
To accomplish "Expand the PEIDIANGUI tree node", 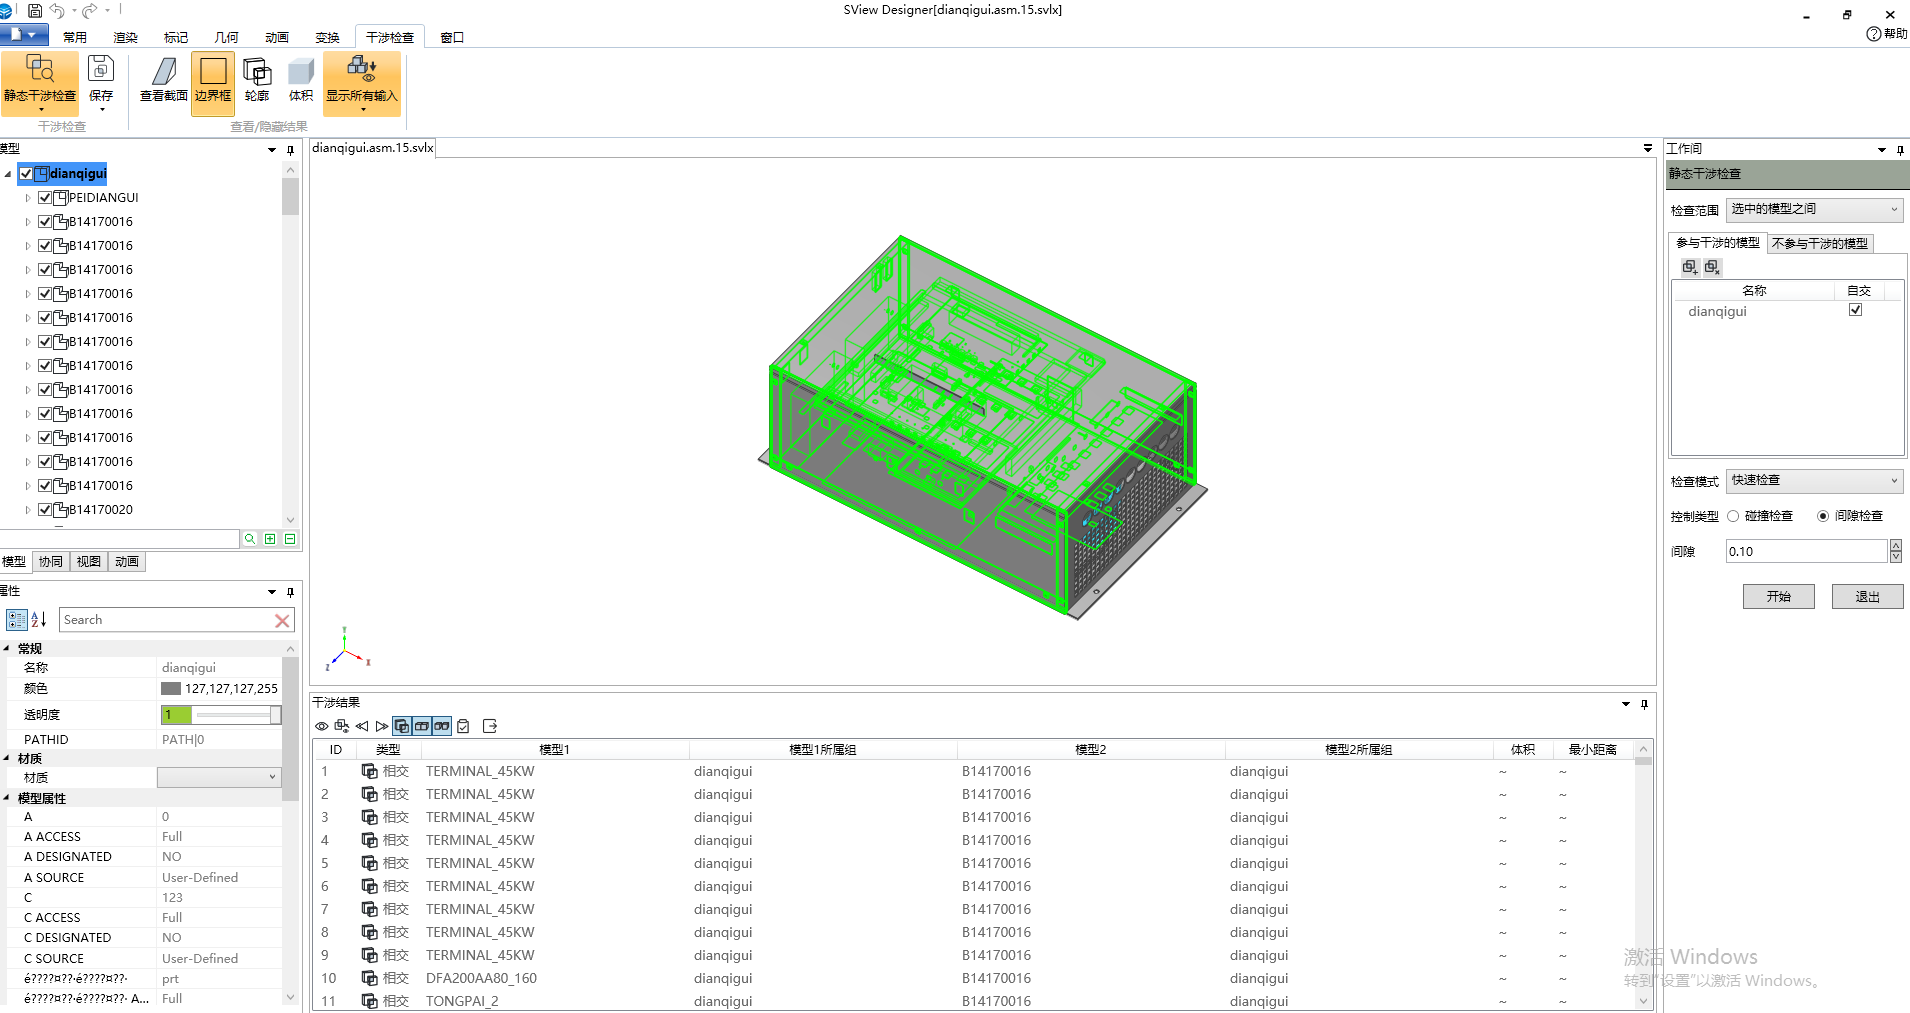I will tap(28, 198).
